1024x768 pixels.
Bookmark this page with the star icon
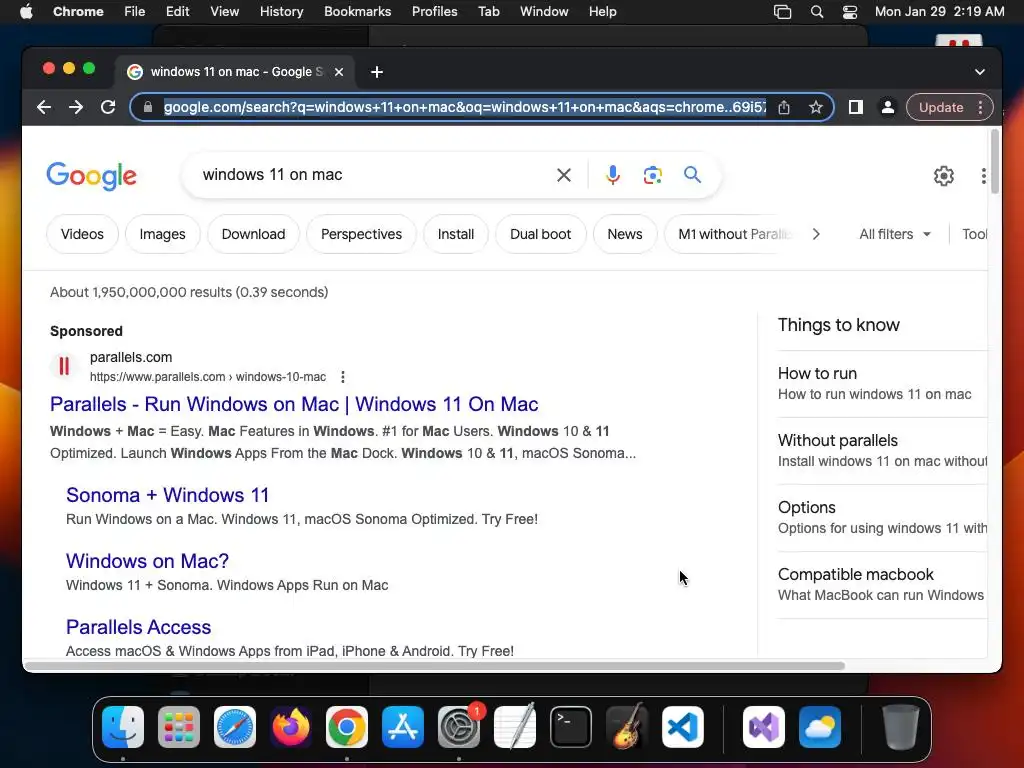(816, 107)
